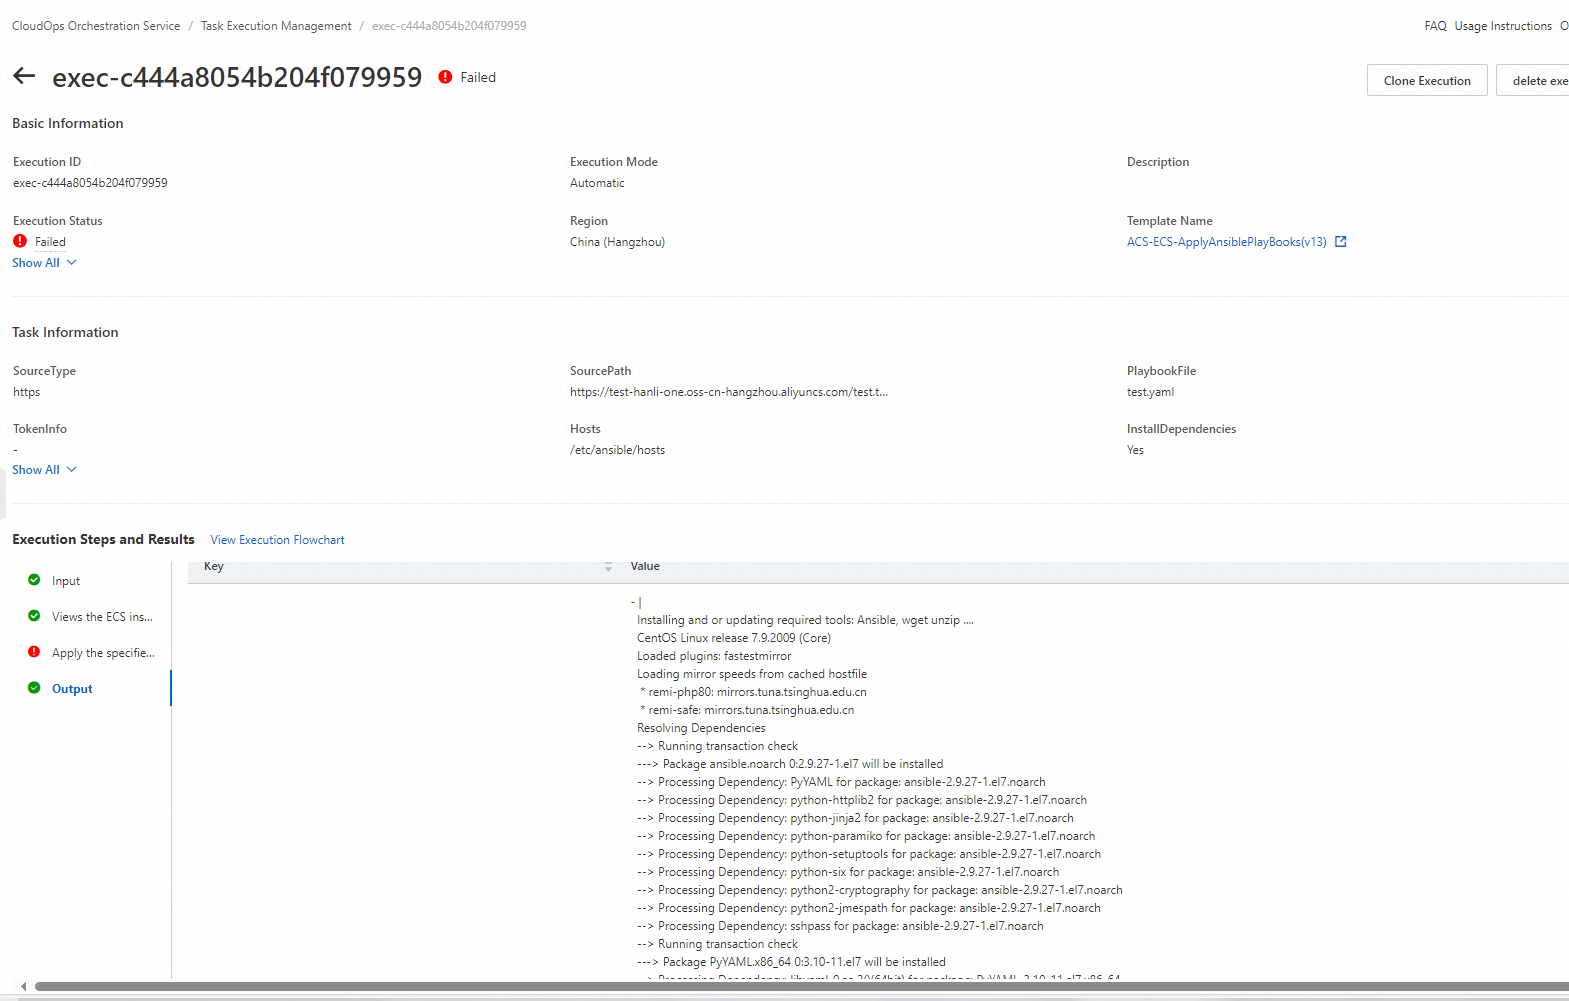Click the PlaybookFile value test.yaml
Viewport: 1569px width, 1001px height.
[1150, 392]
